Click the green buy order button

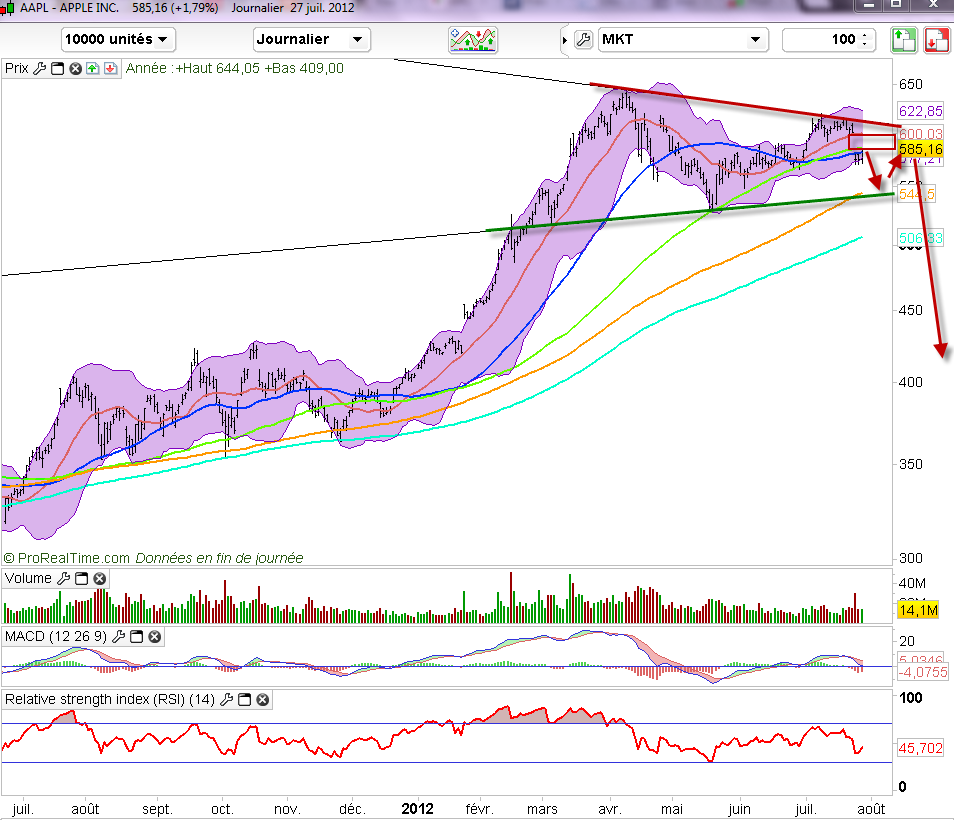904,40
